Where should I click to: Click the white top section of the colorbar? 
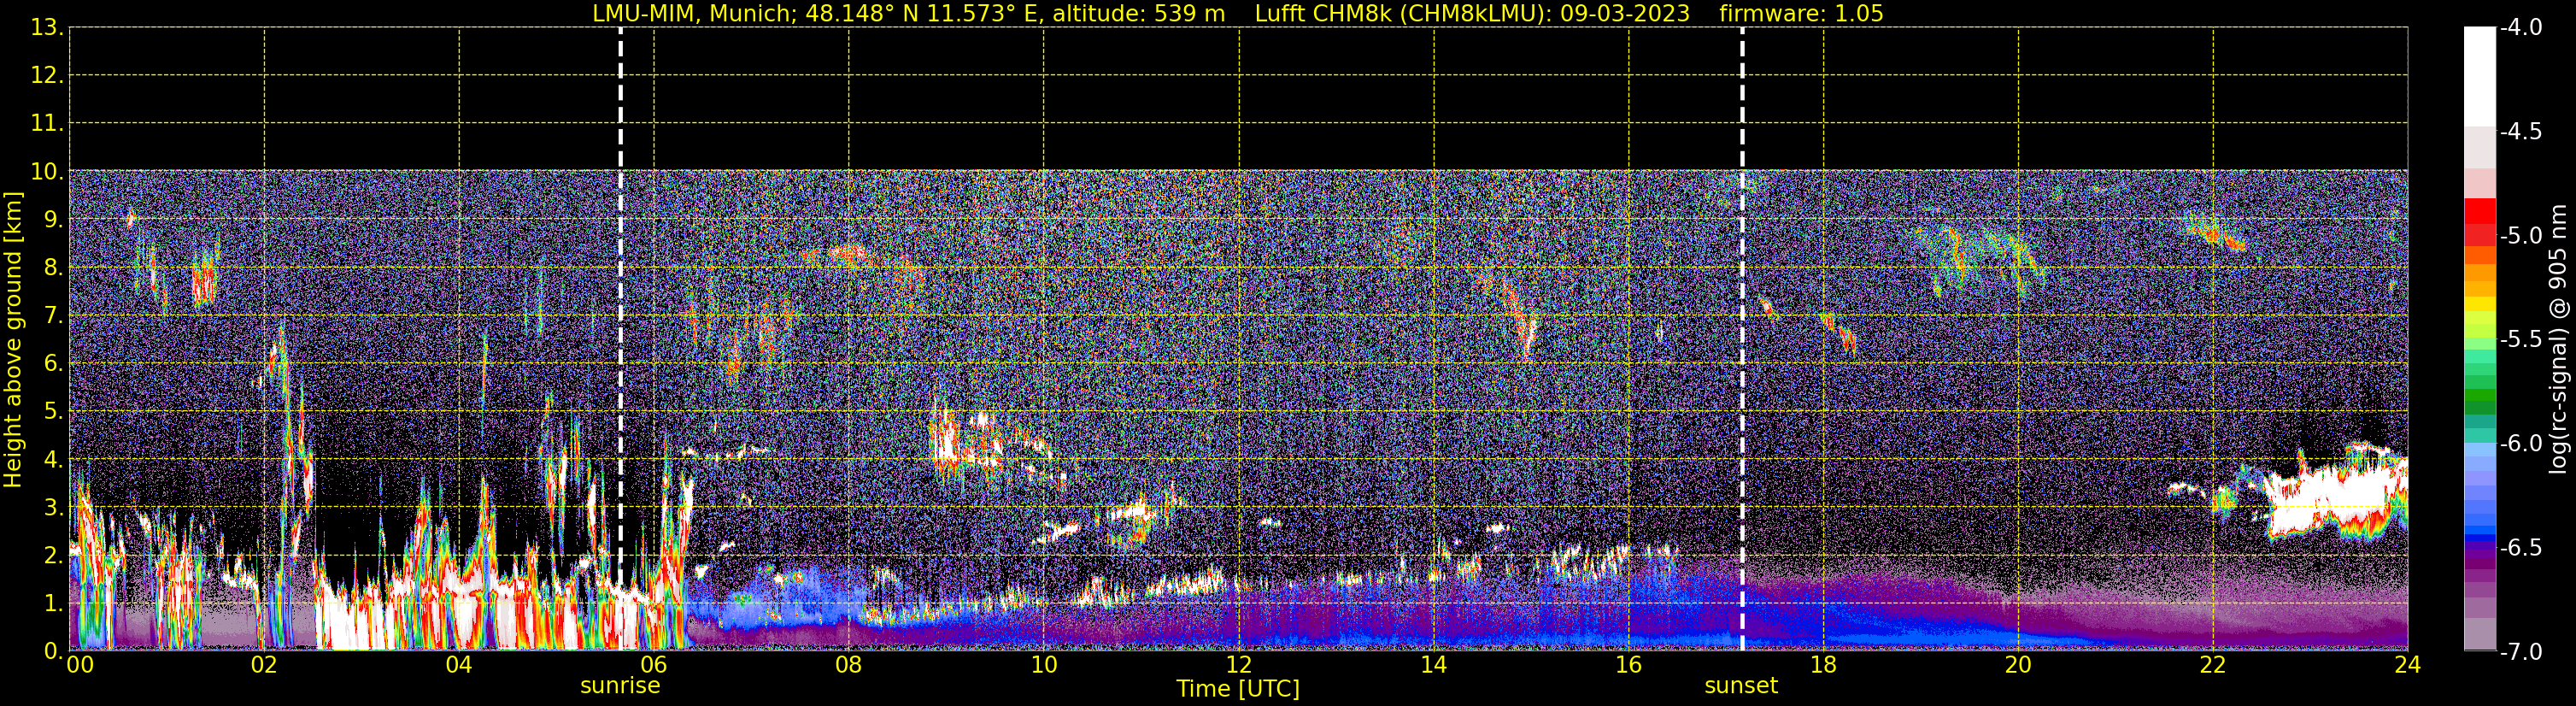point(2480,77)
